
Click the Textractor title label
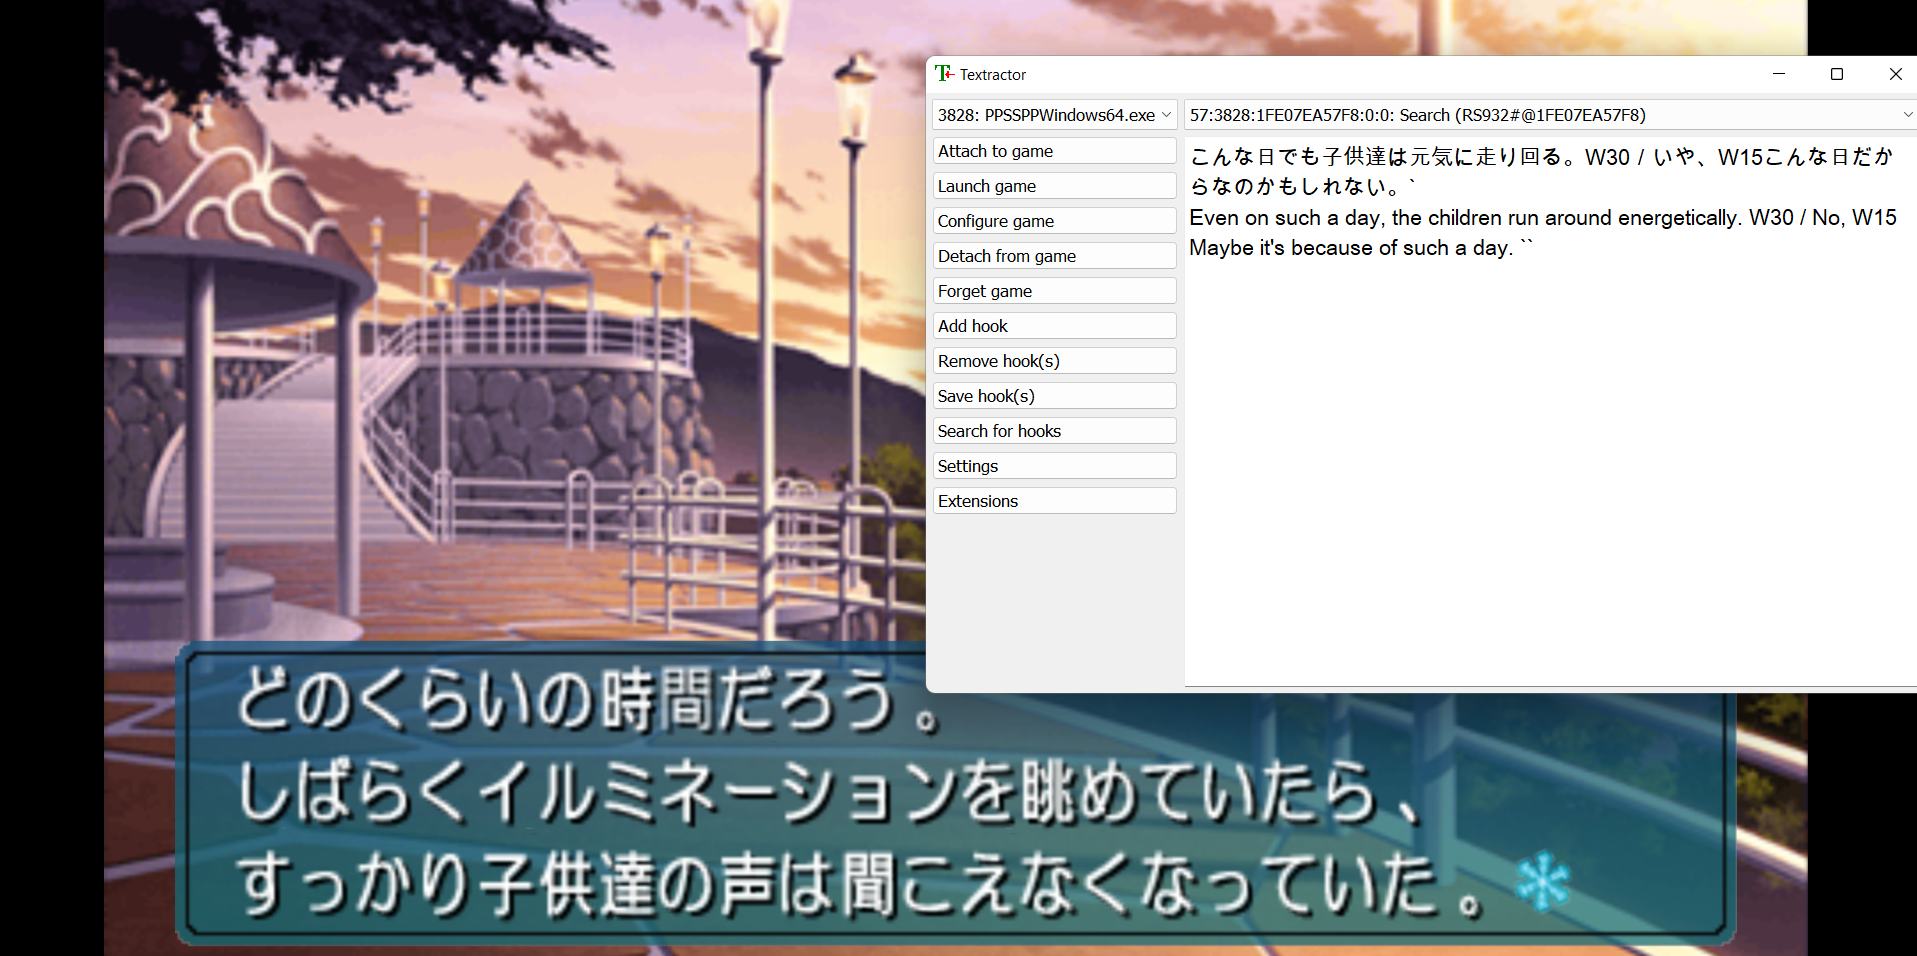tap(994, 74)
